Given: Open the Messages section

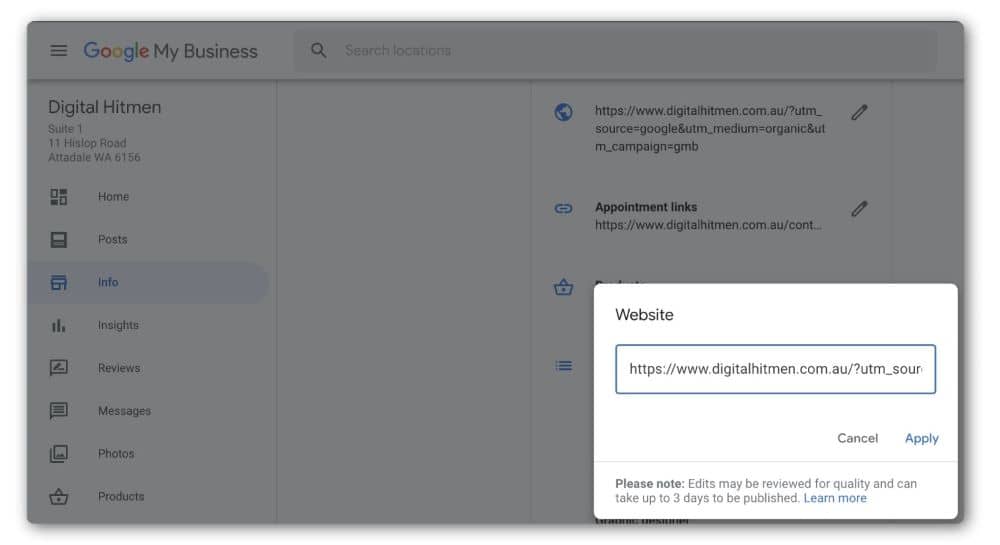Looking at the screenshot, I should coord(124,411).
